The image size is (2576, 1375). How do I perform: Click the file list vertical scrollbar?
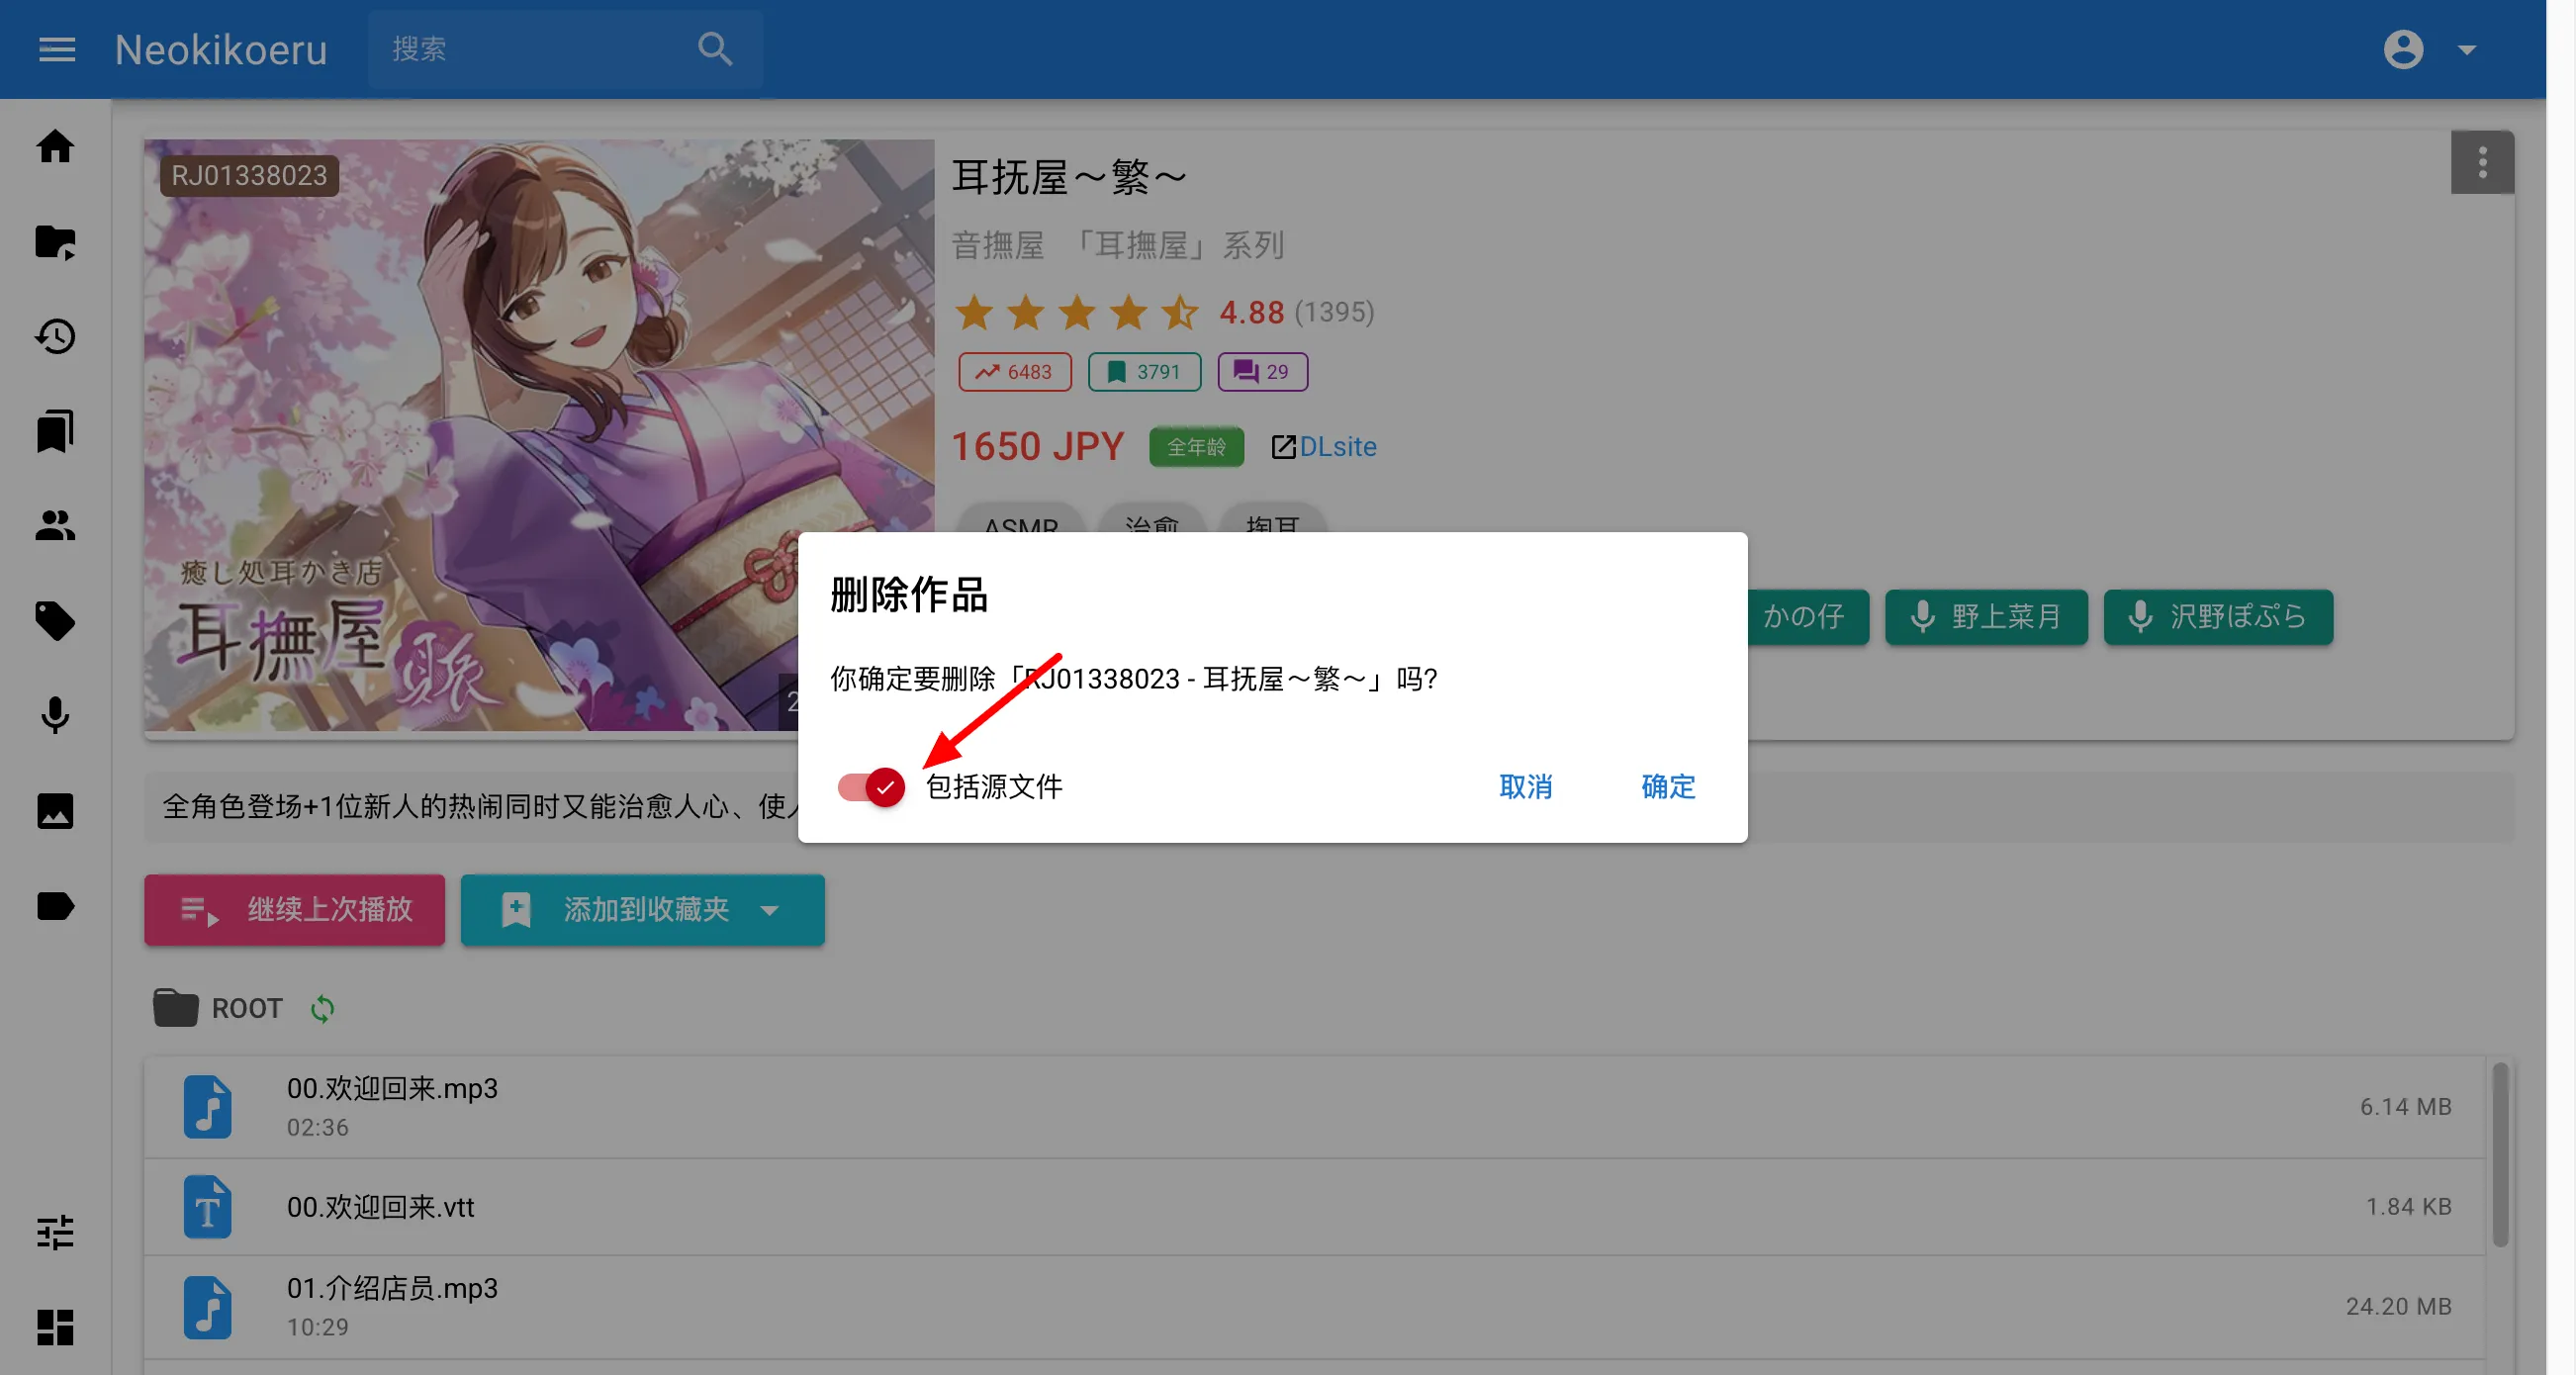tap(2499, 1153)
